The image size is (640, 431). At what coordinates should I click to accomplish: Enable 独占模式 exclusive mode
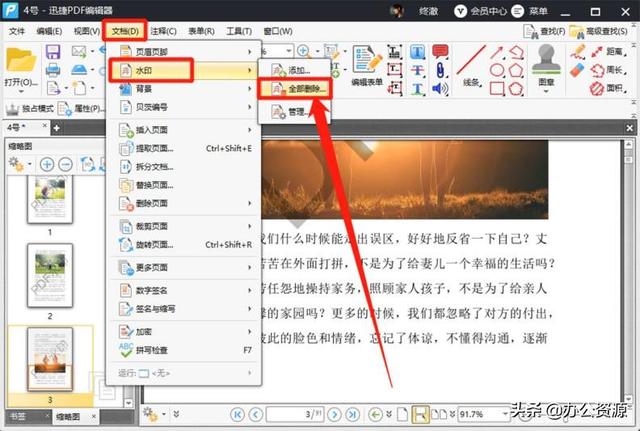click(29, 109)
